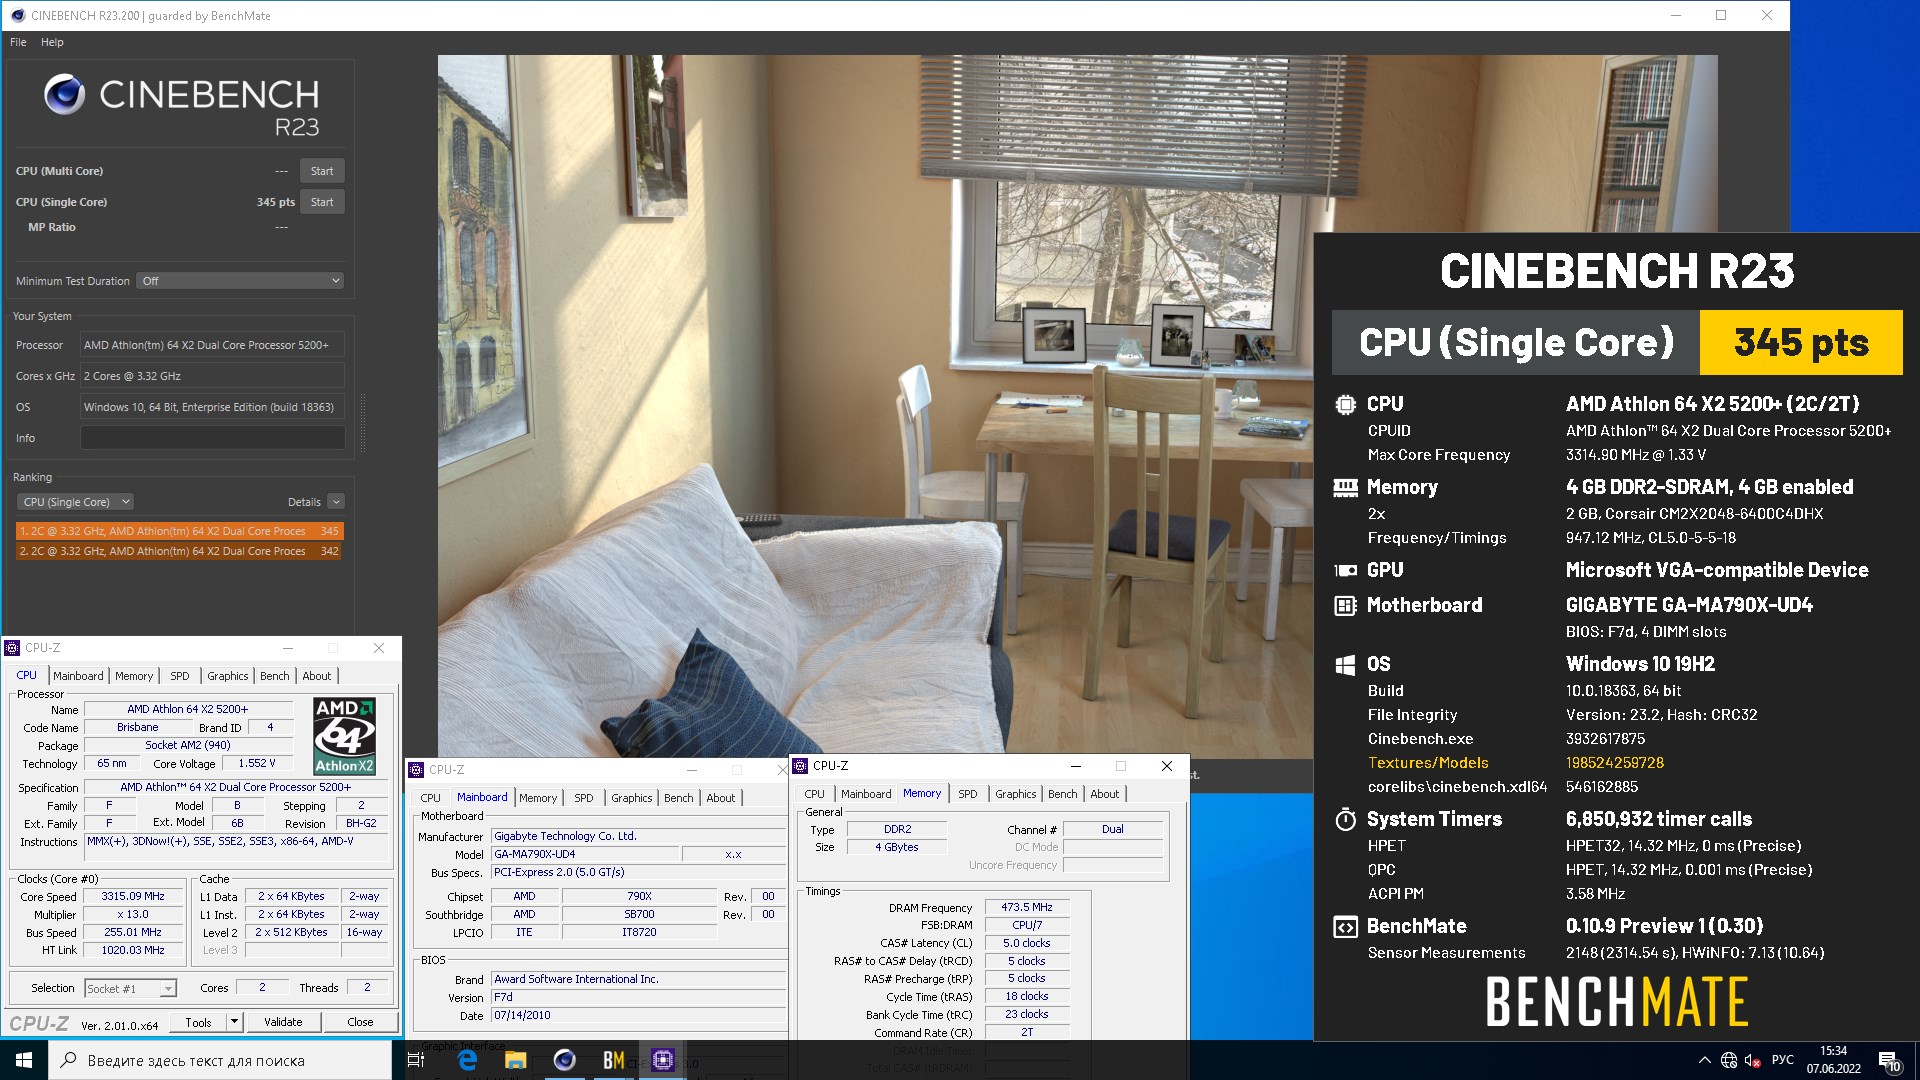Start the CPU (Multi Core) test

coord(322,171)
